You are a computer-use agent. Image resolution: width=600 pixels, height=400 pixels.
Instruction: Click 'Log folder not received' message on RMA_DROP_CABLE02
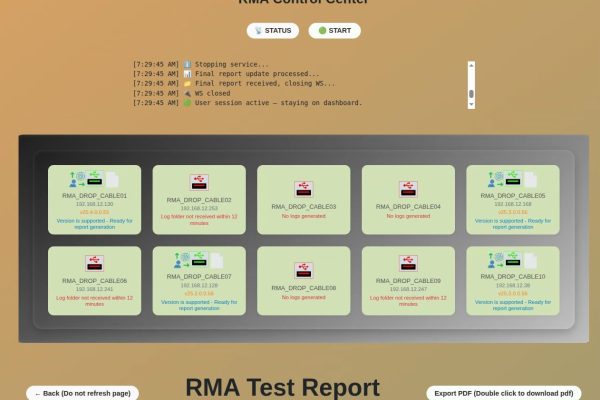point(199,220)
